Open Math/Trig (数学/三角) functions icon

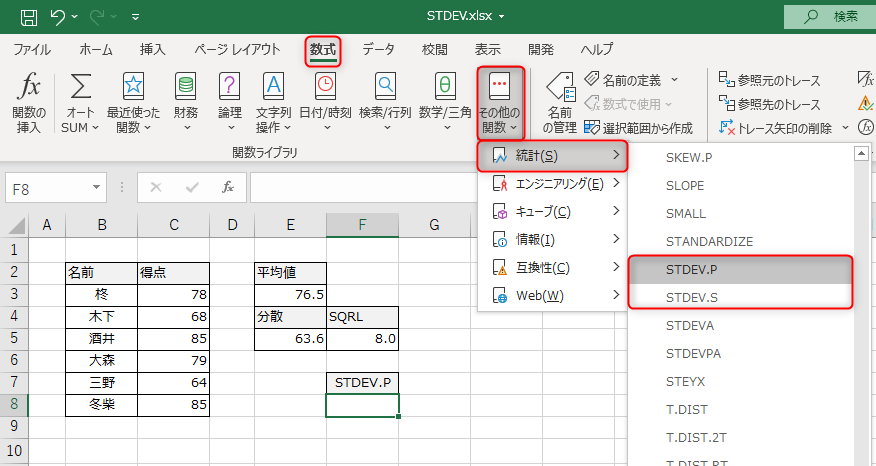[445, 86]
